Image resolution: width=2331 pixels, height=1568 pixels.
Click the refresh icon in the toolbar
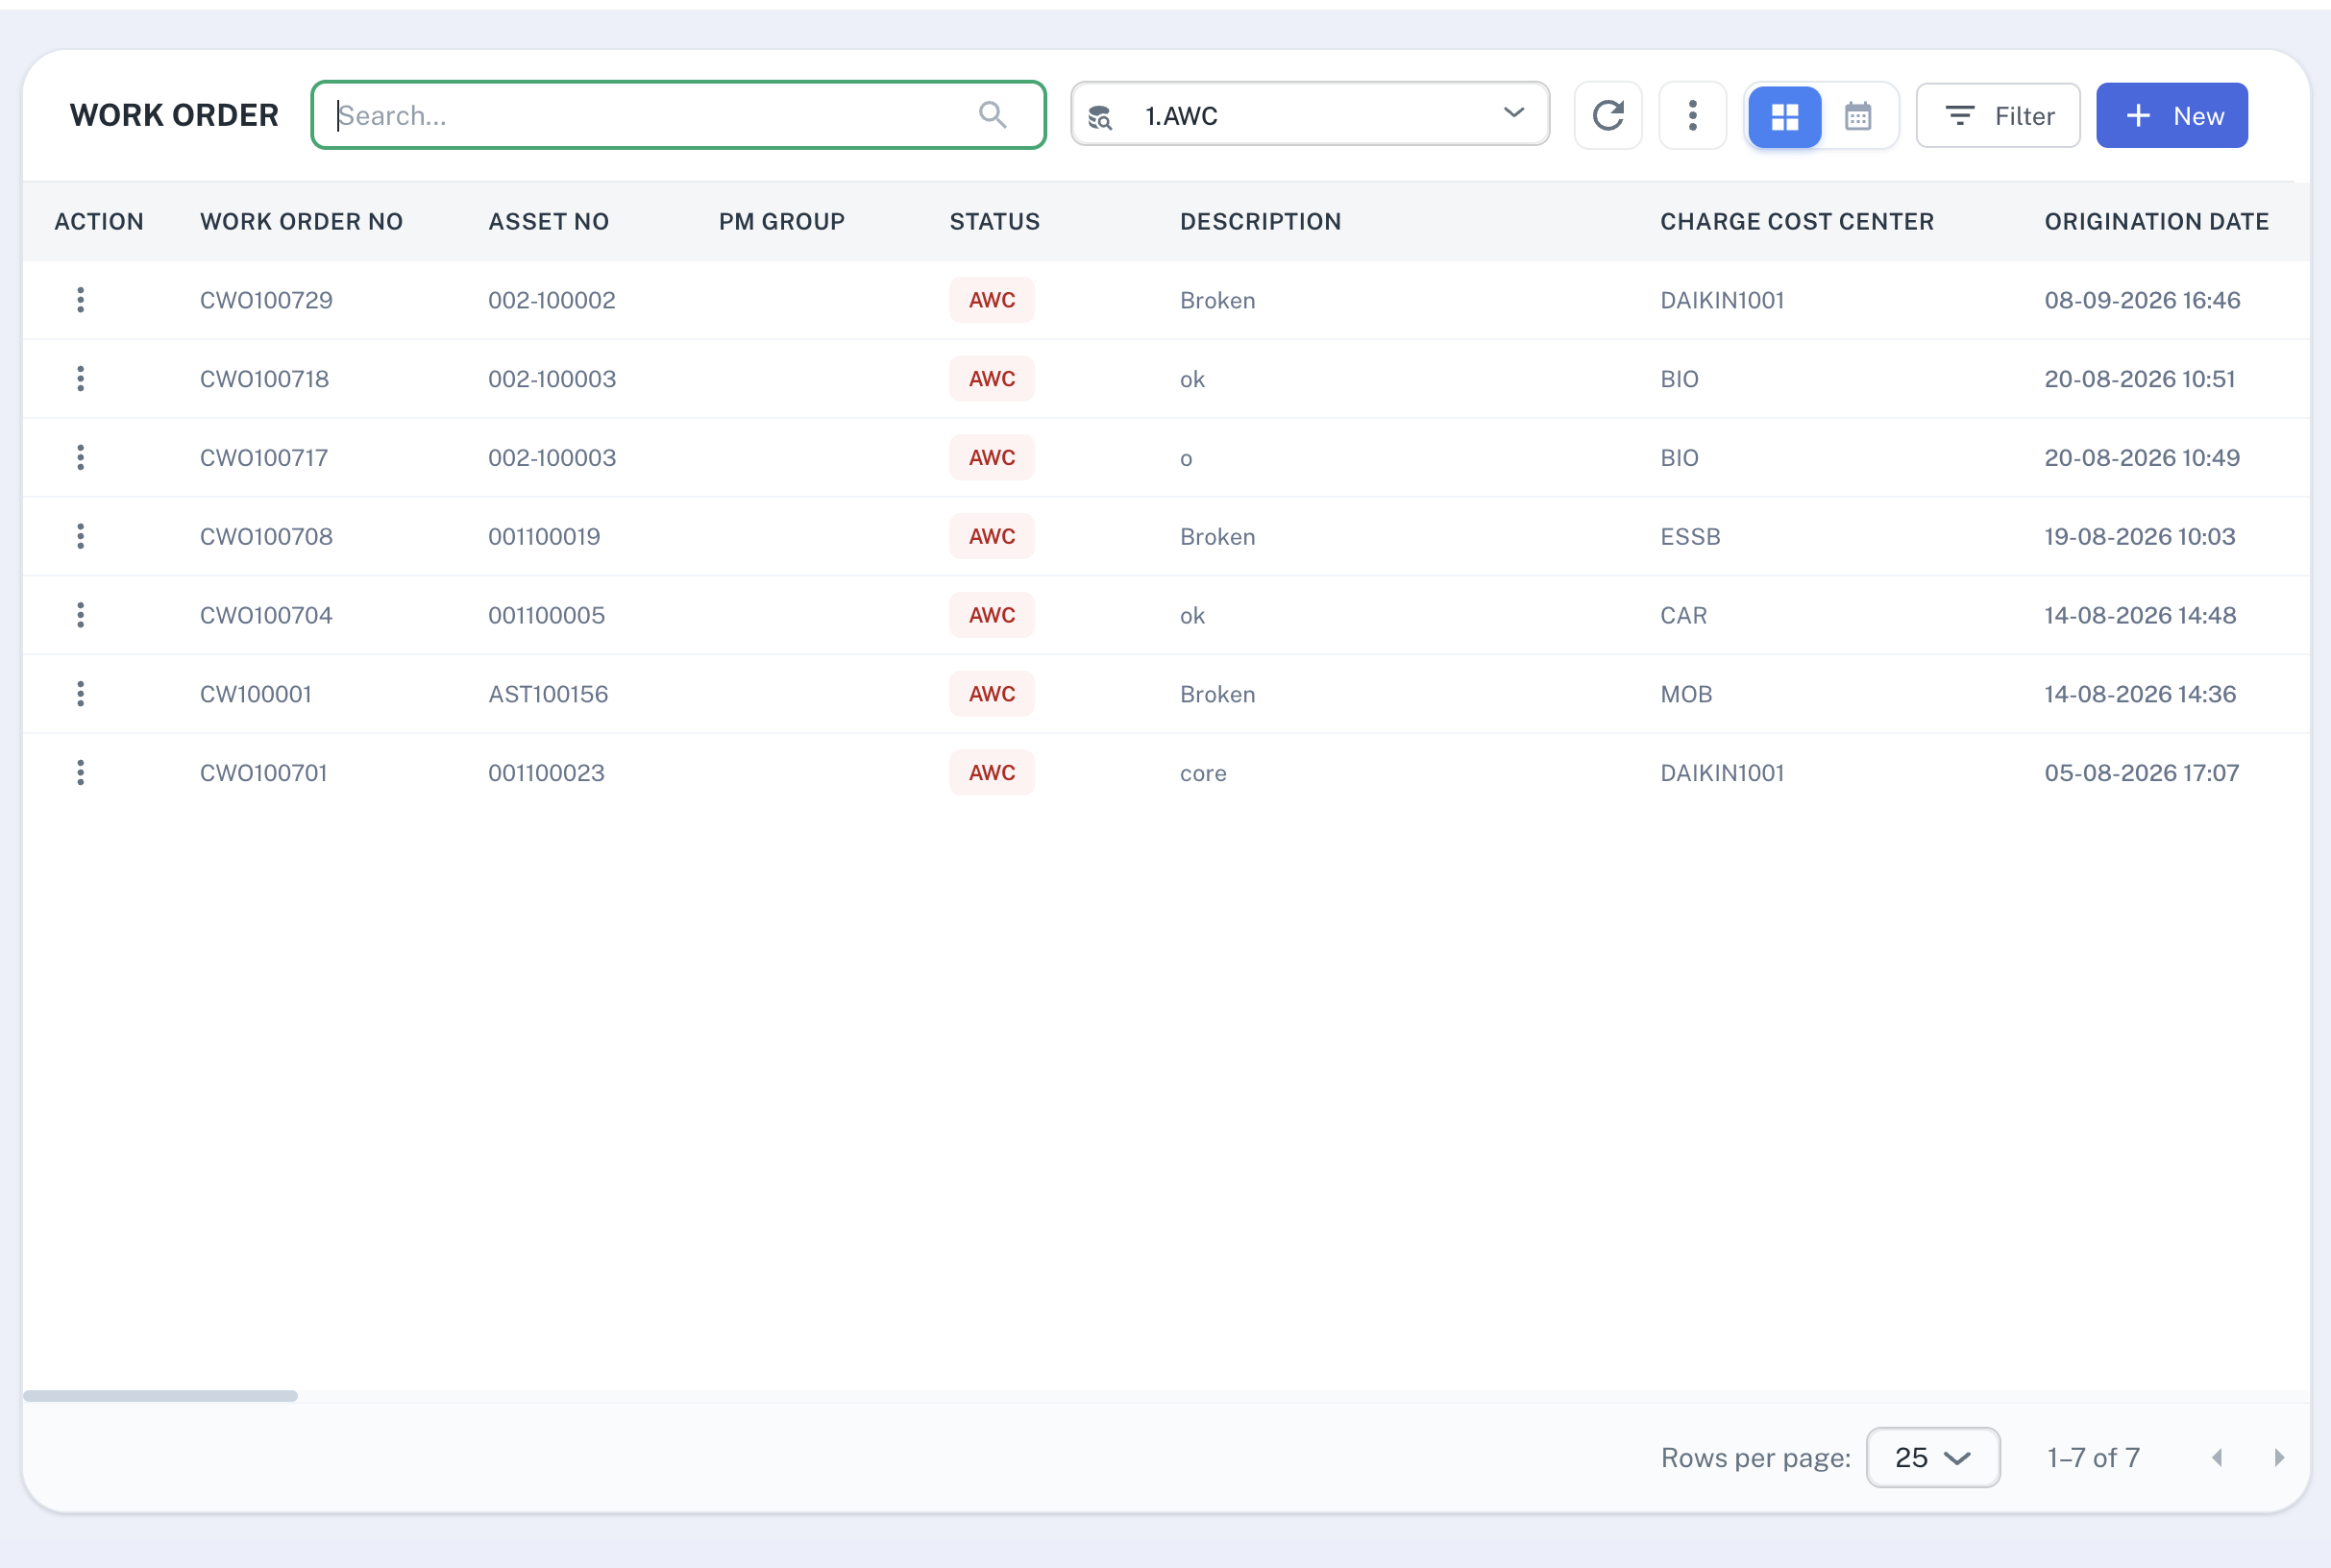(1607, 116)
